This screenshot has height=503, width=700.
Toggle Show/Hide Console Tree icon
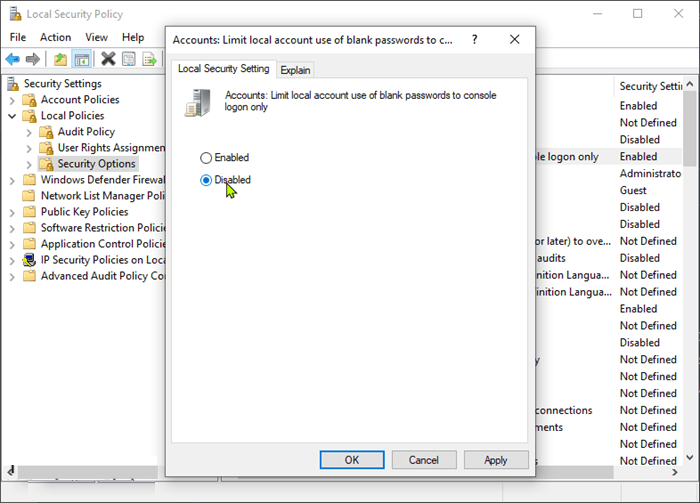pos(82,59)
